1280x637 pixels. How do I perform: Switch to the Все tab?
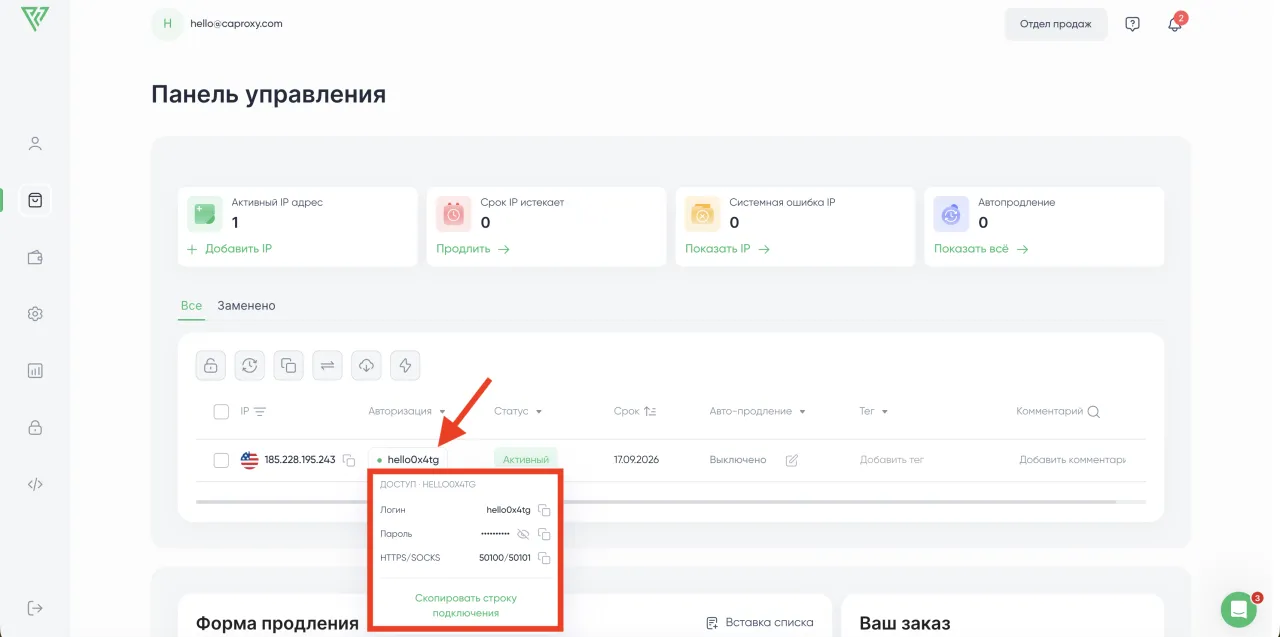click(191, 305)
